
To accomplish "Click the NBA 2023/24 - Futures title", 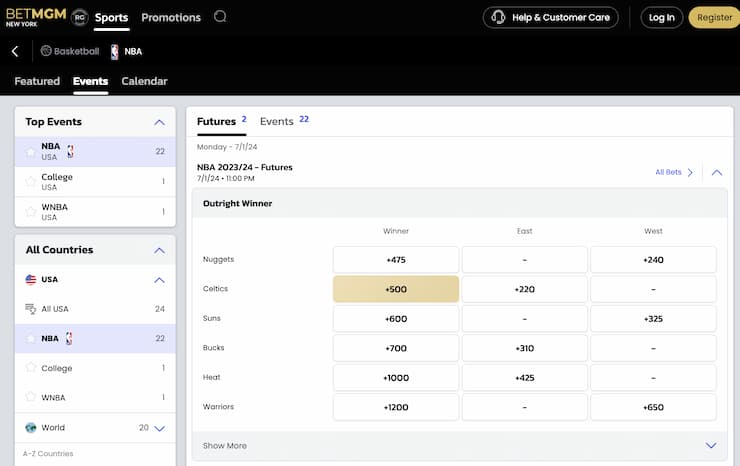I will [244, 167].
